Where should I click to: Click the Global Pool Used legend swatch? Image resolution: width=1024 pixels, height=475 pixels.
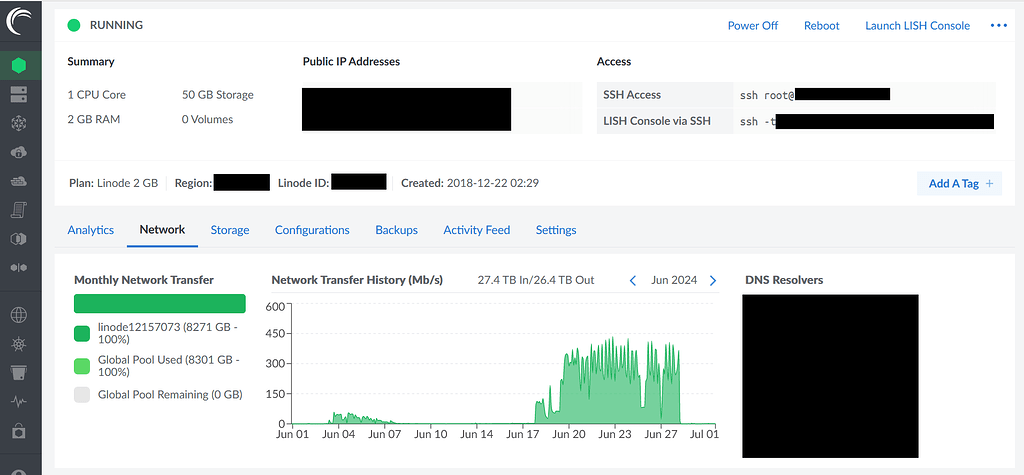[x=82, y=364]
